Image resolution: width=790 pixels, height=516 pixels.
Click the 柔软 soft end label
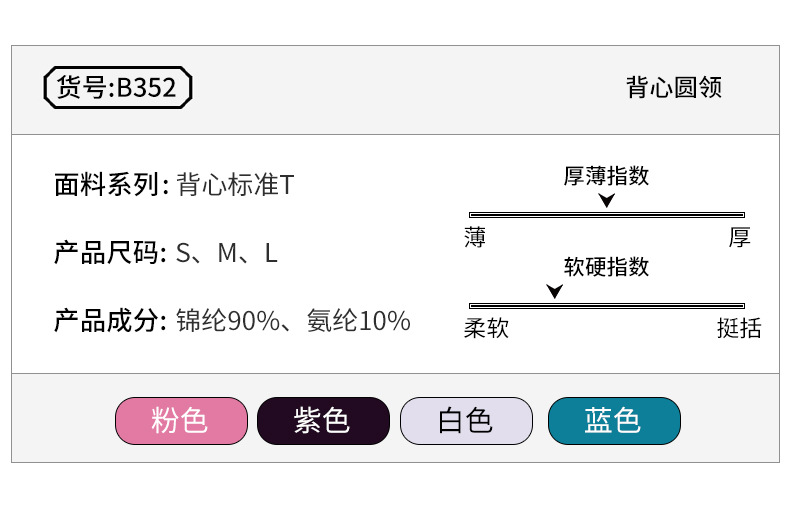pos(487,328)
